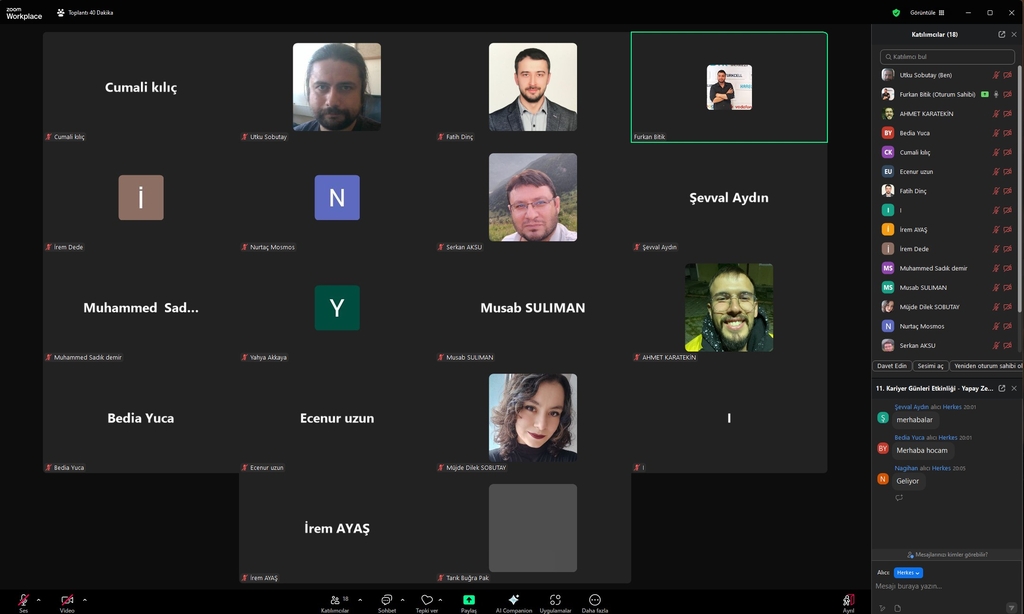Open the Herkes recipient dropdown
1024x614 pixels.
pyautogui.click(x=908, y=573)
